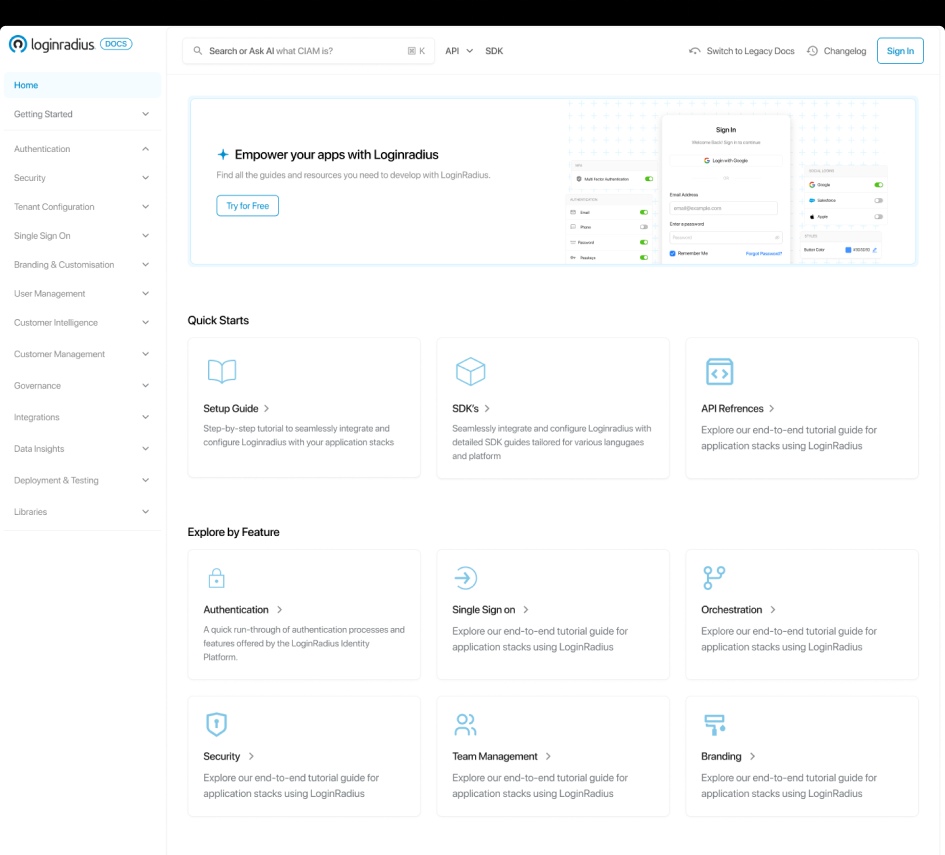This screenshot has height=855, width=945.
Task: Open the SDK header menu item
Action: [x=494, y=51]
